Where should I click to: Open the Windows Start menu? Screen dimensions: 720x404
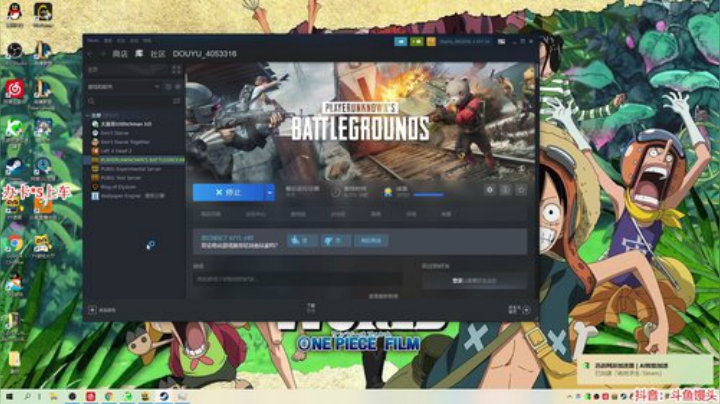9,396
